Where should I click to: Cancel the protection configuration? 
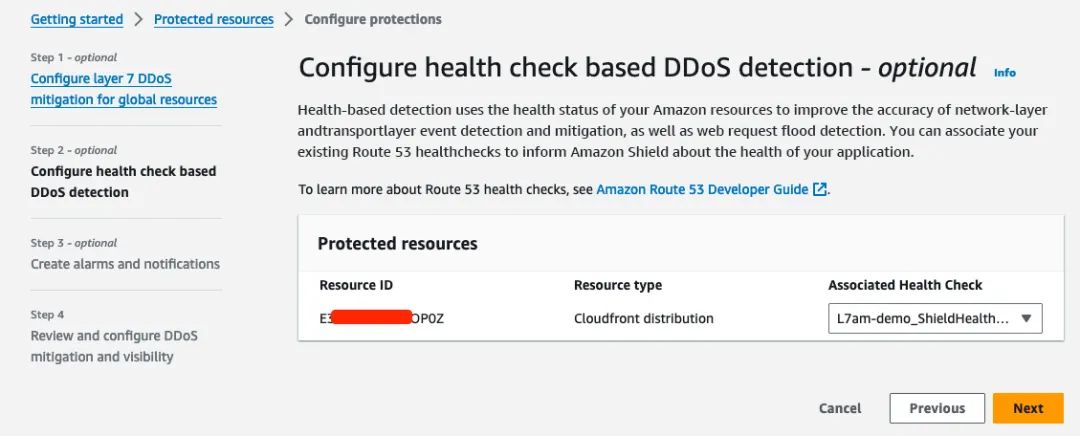pos(840,408)
